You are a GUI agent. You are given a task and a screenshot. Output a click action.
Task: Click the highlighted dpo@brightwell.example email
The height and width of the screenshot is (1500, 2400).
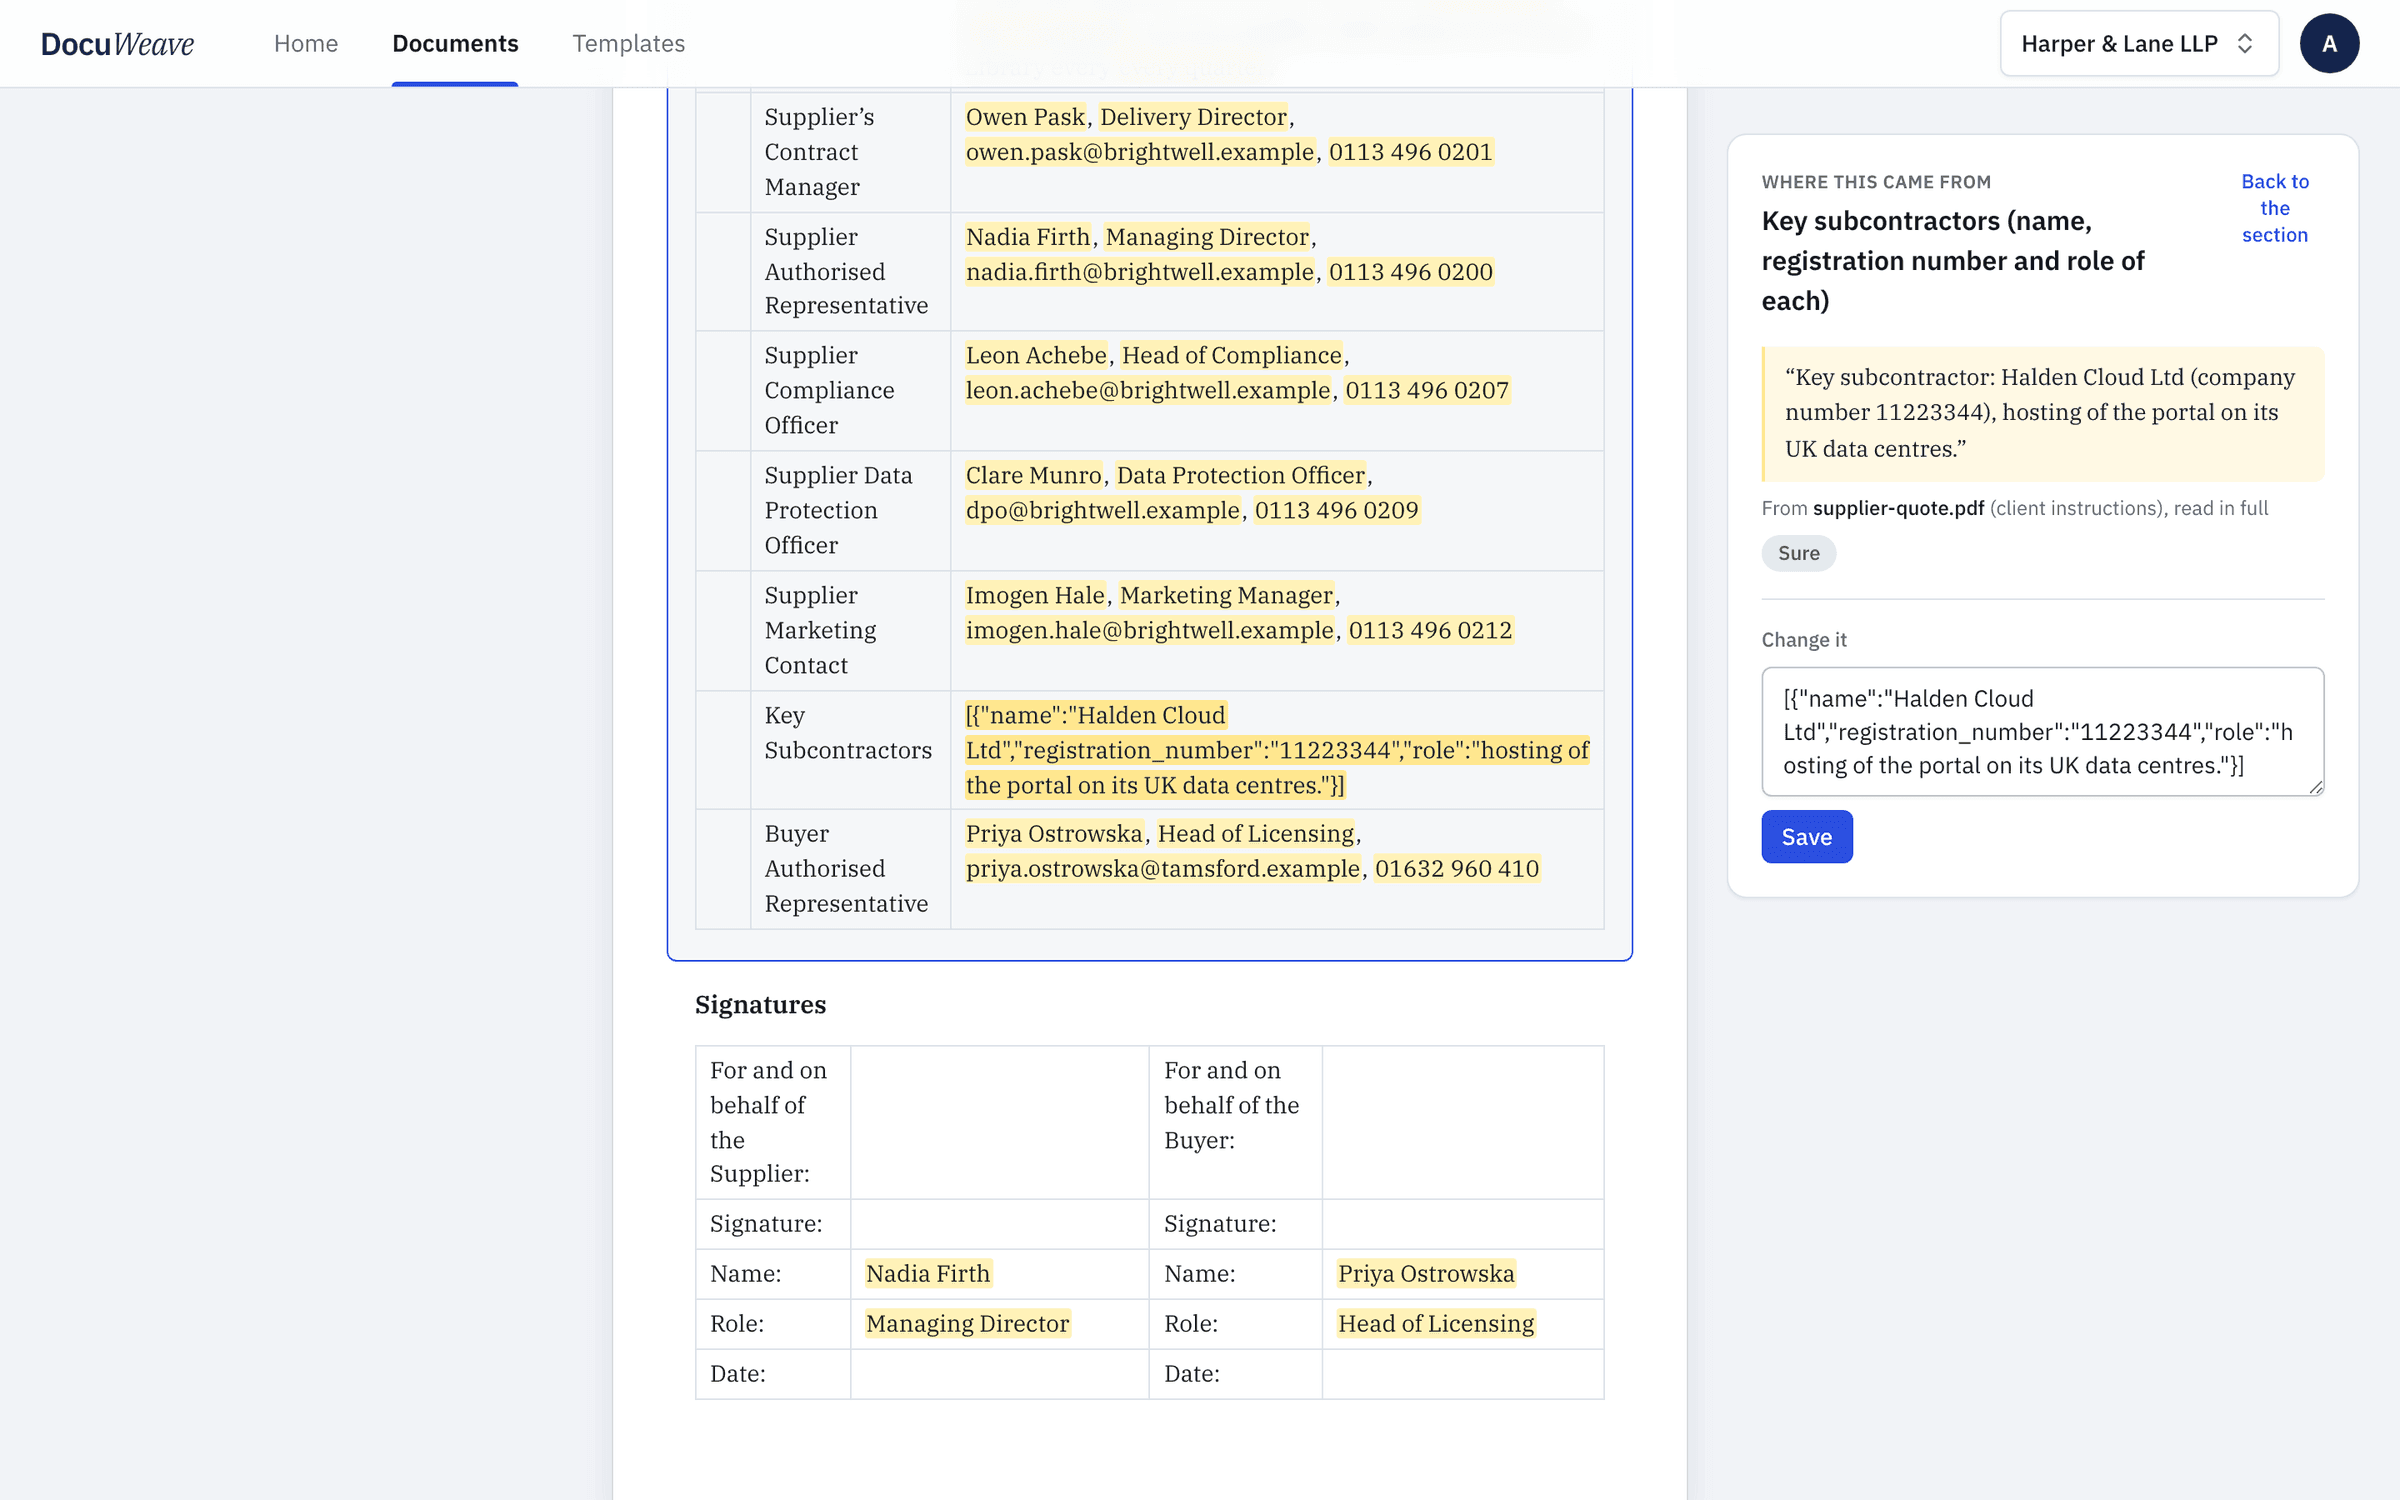pos(1102,510)
